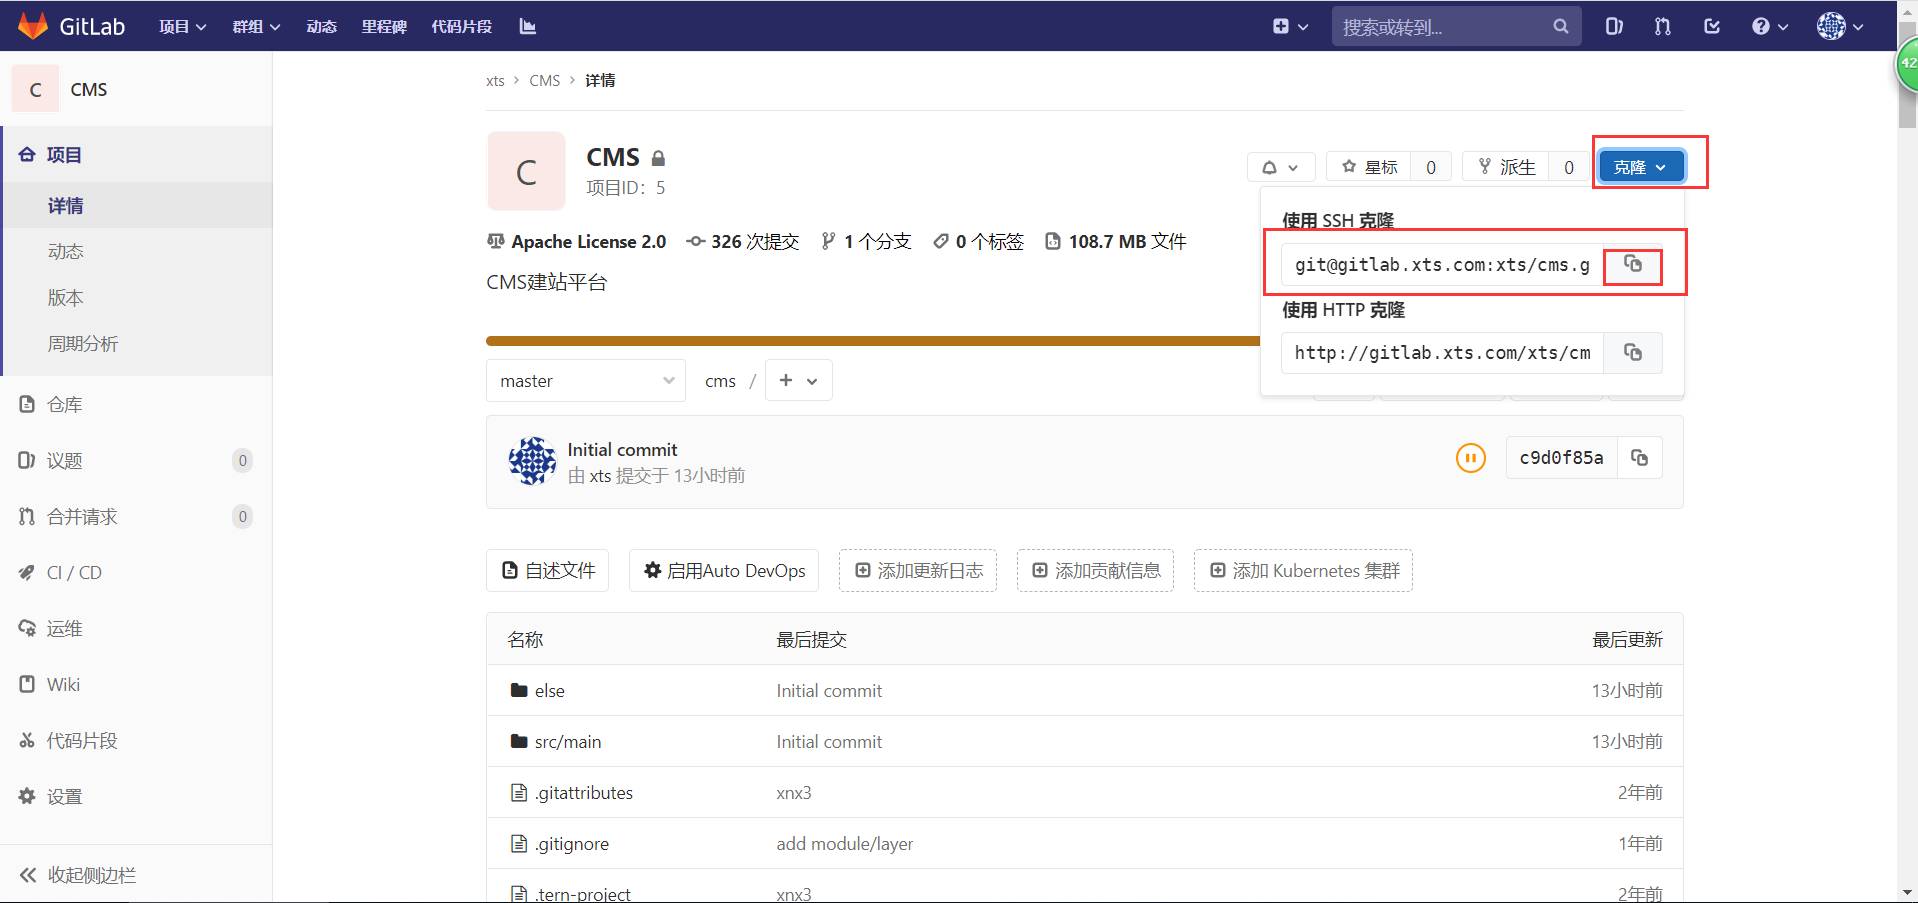Click the HTTP clone URL field
Image resolution: width=1918 pixels, height=903 pixels.
click(1442, 352)
